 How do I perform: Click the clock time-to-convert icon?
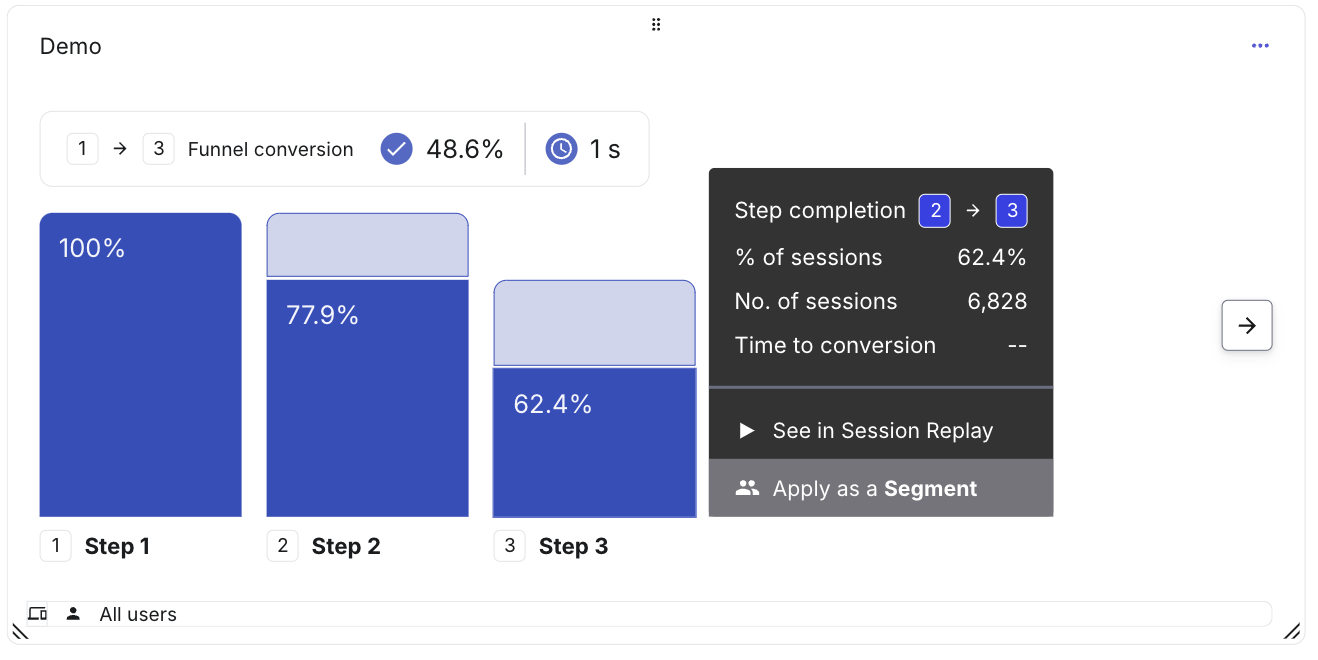click(562, 149)
